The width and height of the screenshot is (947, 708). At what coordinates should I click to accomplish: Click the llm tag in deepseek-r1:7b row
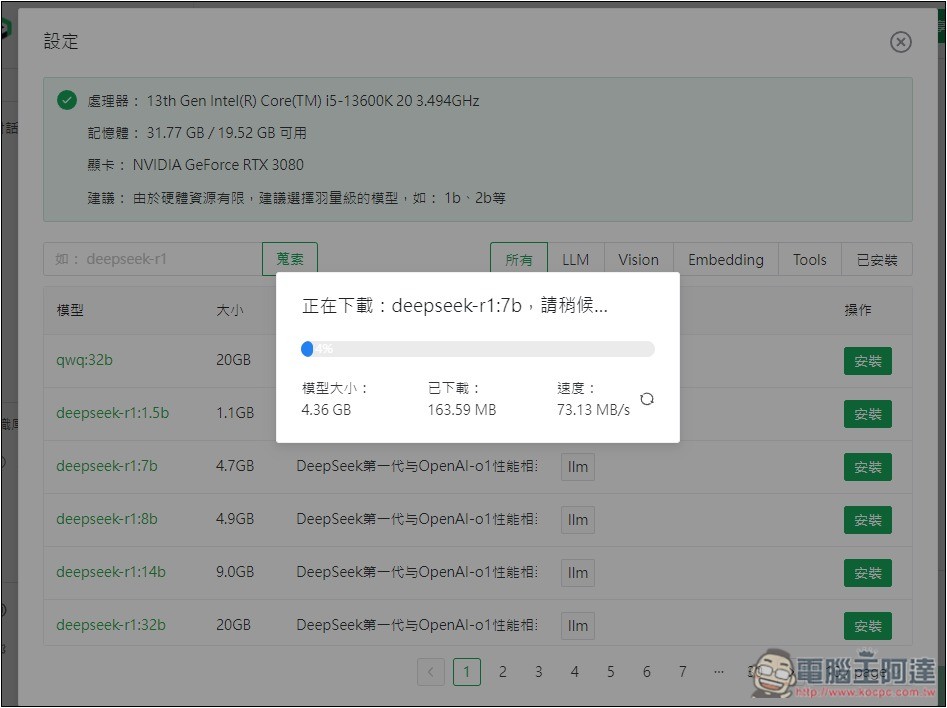click(578, 467)
